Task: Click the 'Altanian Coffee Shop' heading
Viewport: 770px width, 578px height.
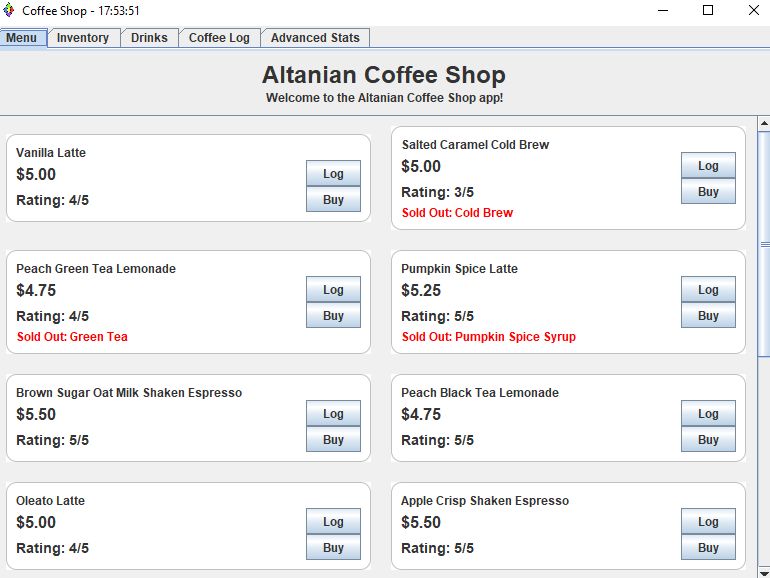Action: click(384, 75)
